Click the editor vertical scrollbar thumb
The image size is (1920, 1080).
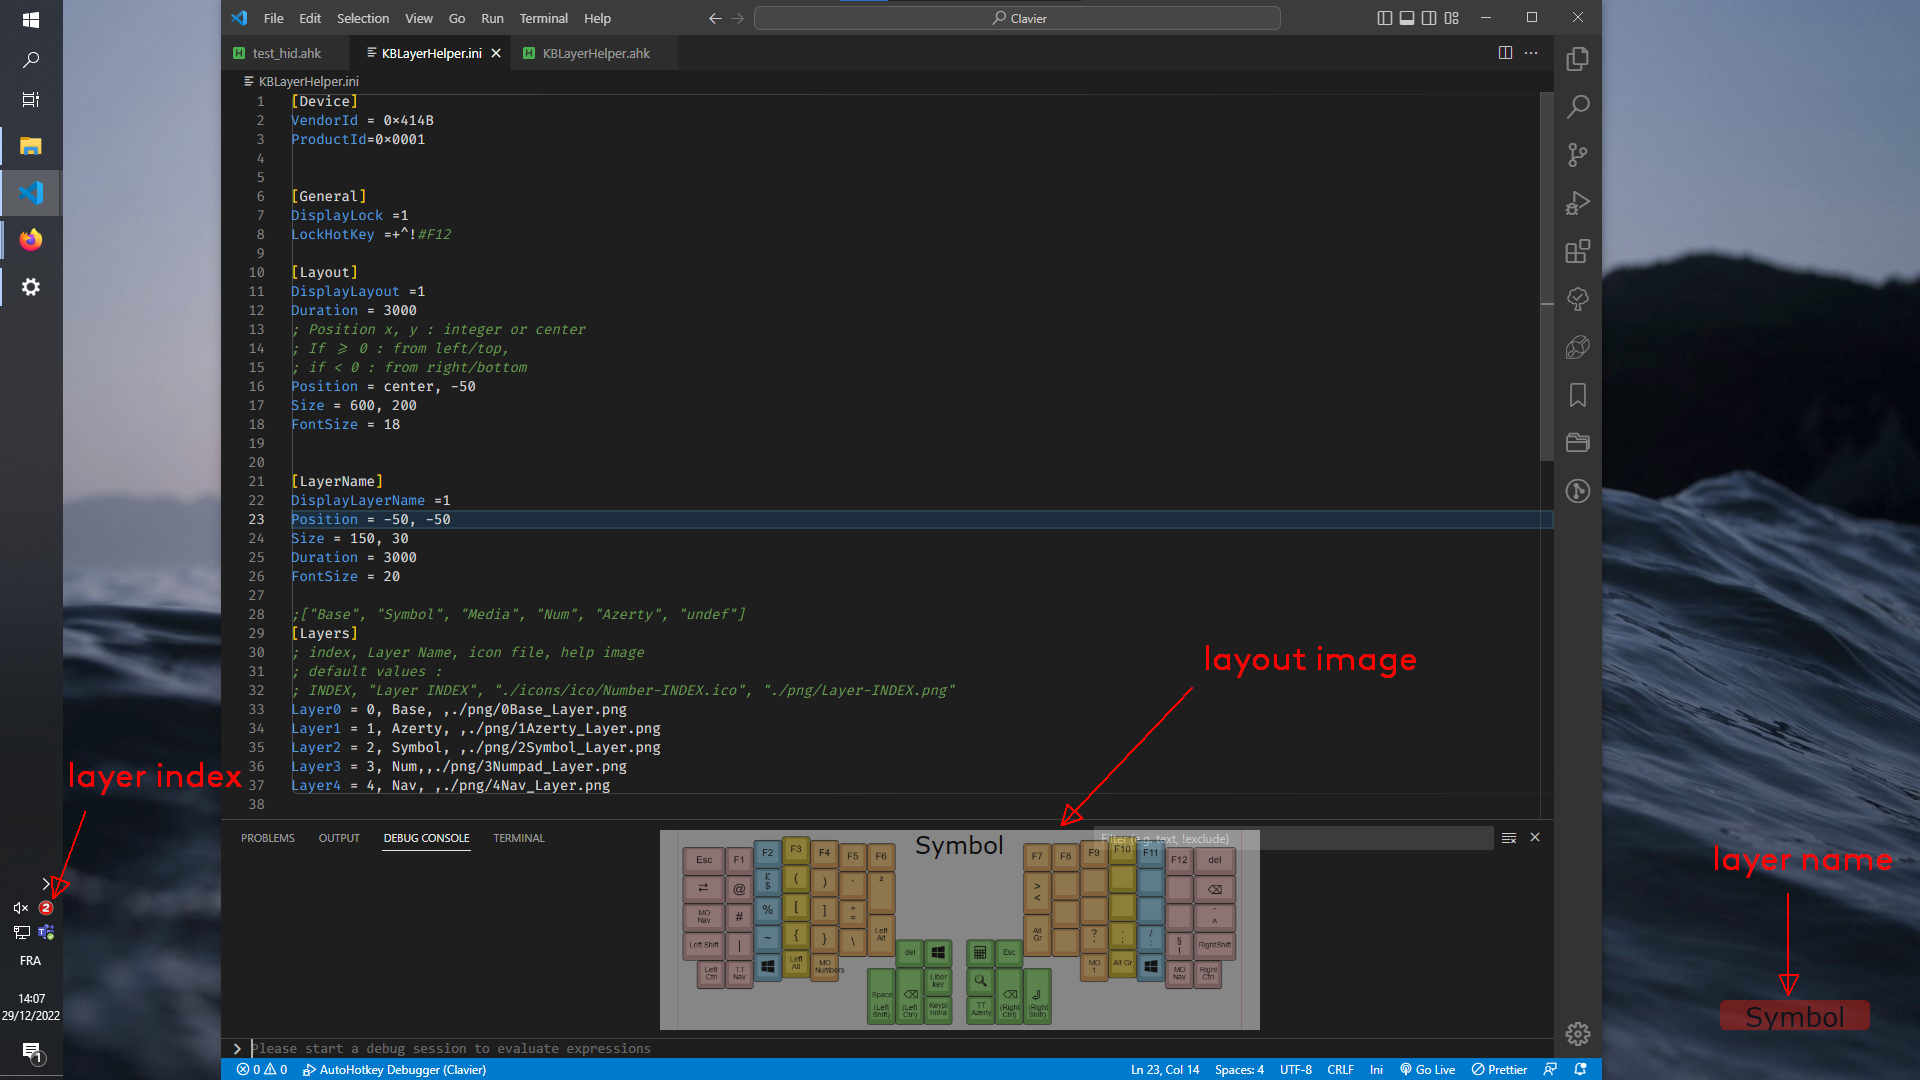(x=1546, y=276)
